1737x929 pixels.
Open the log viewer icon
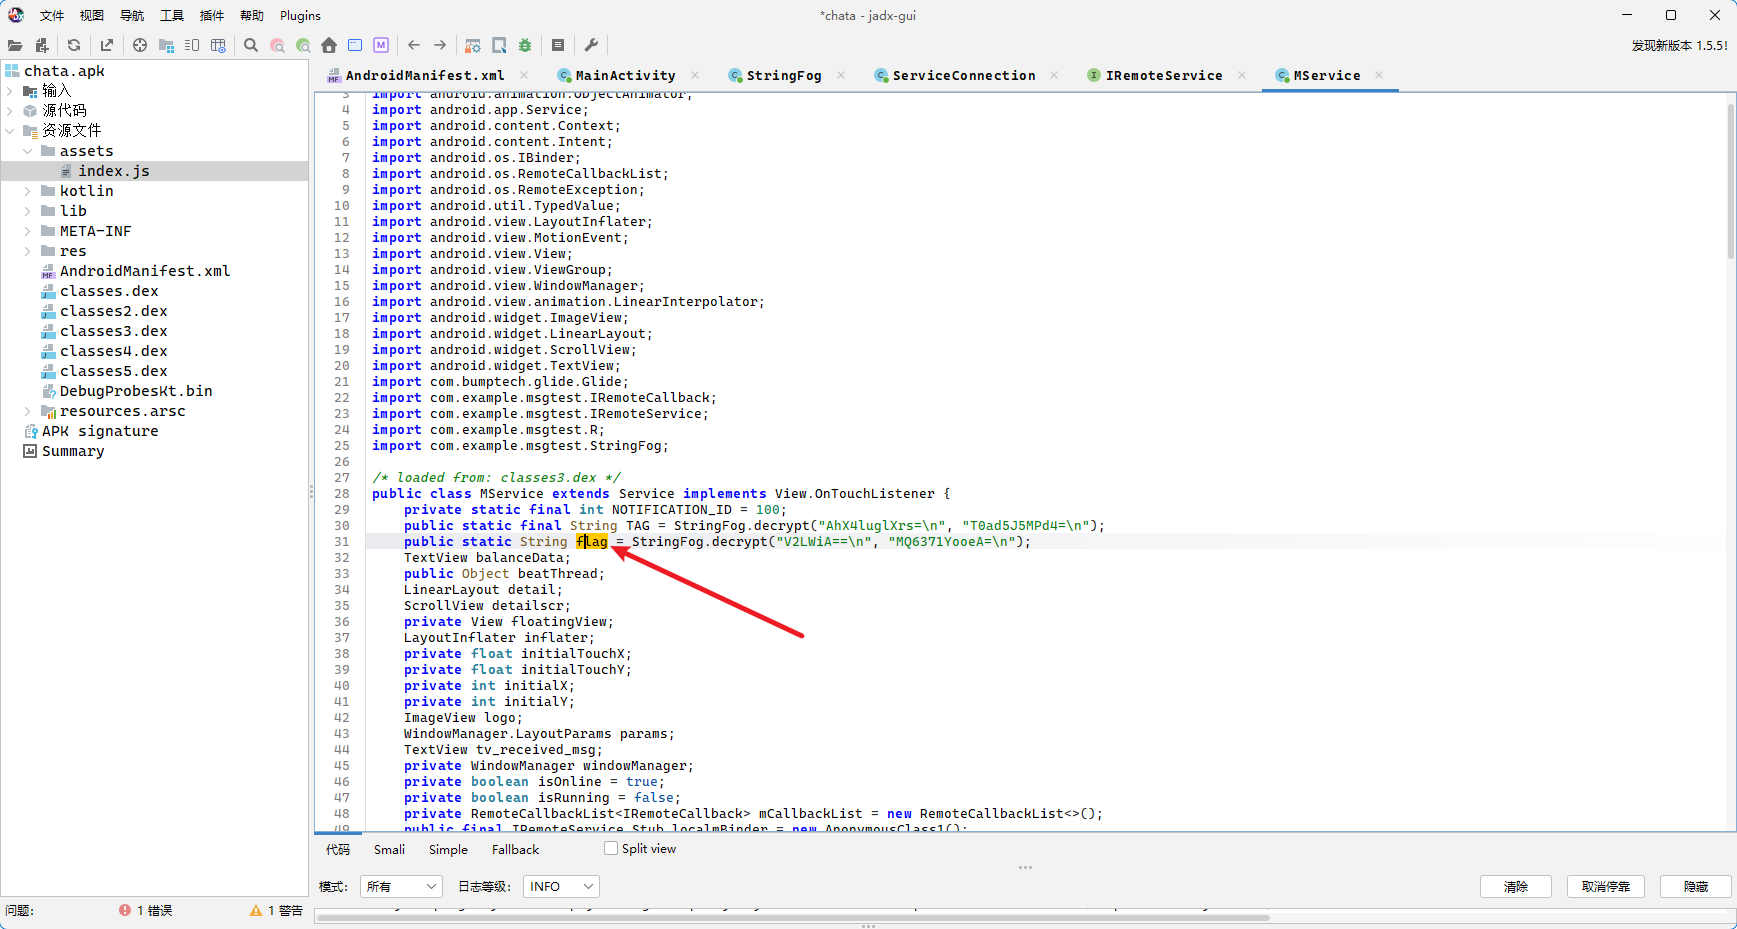pyautogui.click(x=558, y=45)
